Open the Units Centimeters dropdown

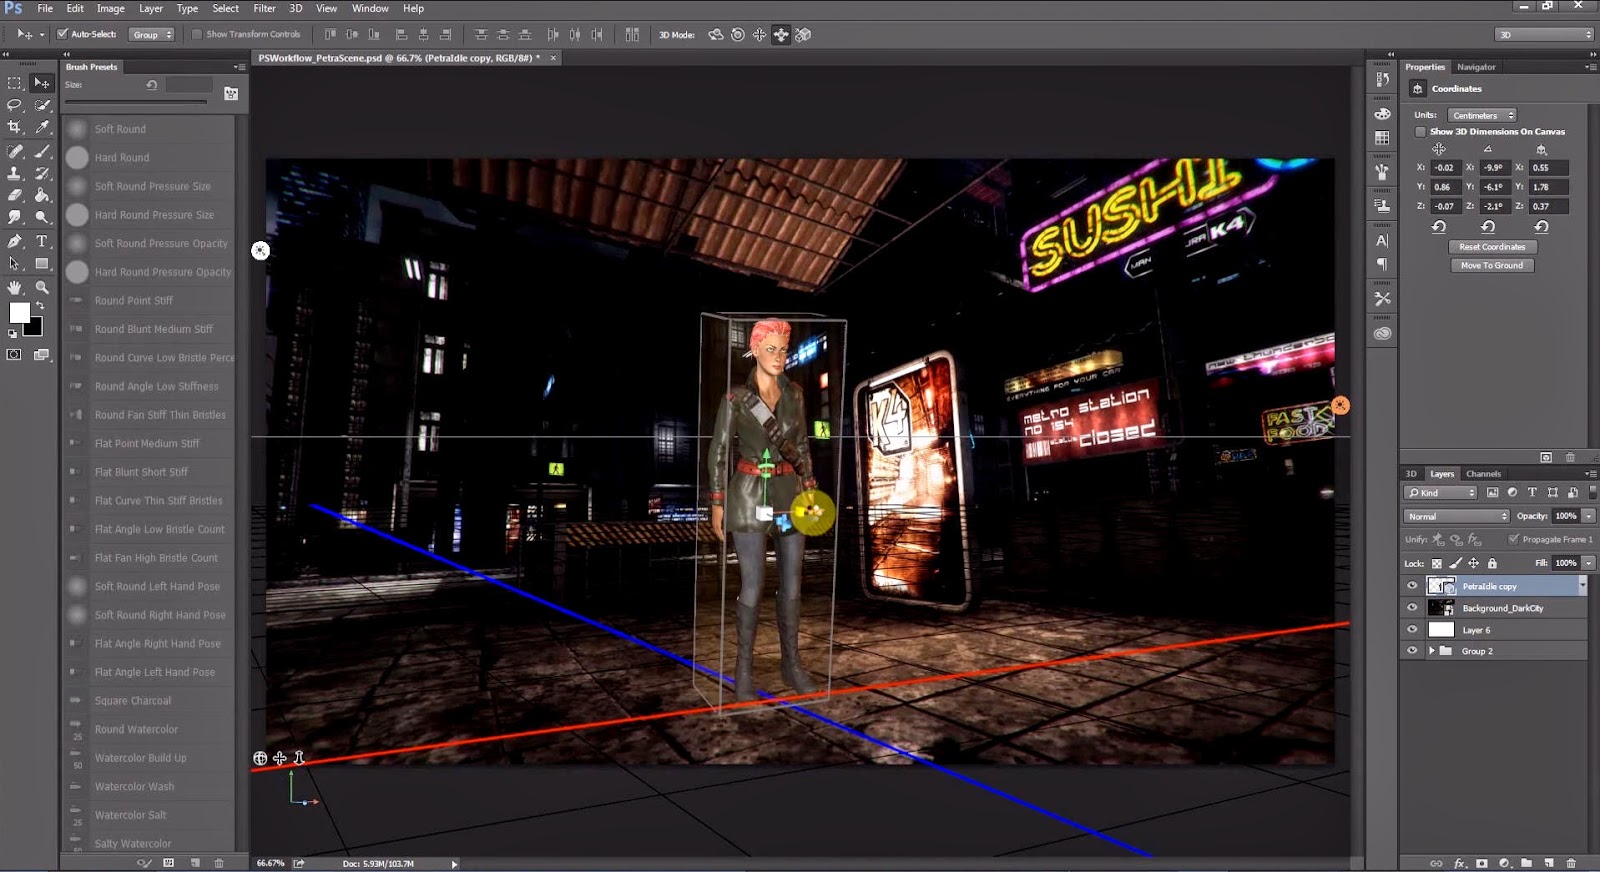pyautogui.click(x=1482, y=115)
